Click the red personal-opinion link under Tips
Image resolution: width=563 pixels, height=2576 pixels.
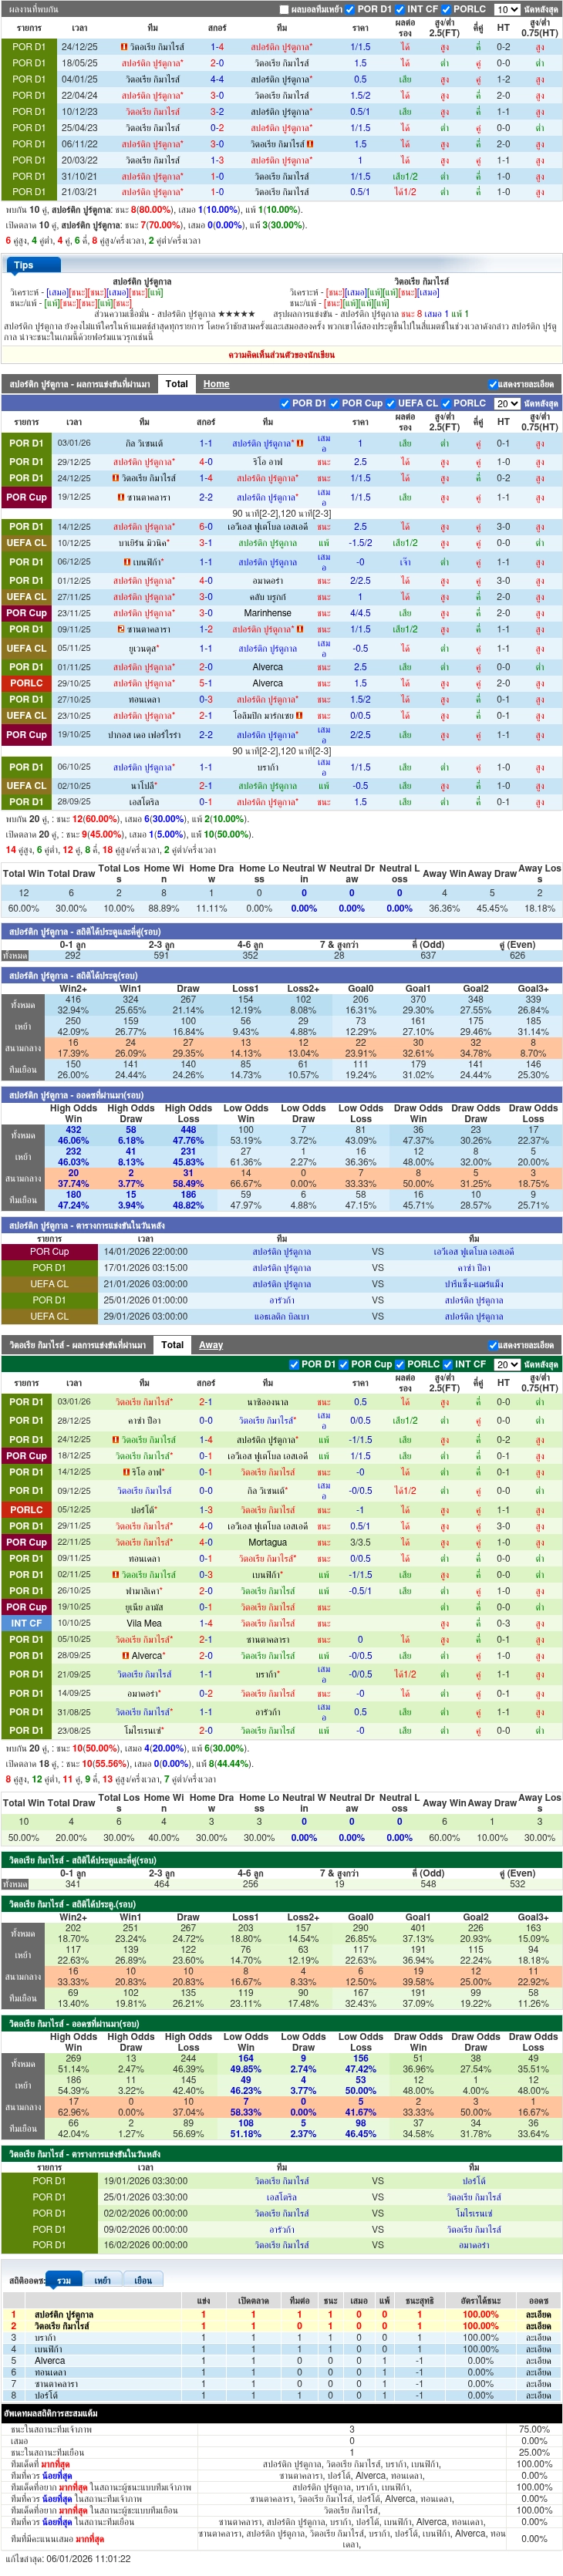coord(281,355)
